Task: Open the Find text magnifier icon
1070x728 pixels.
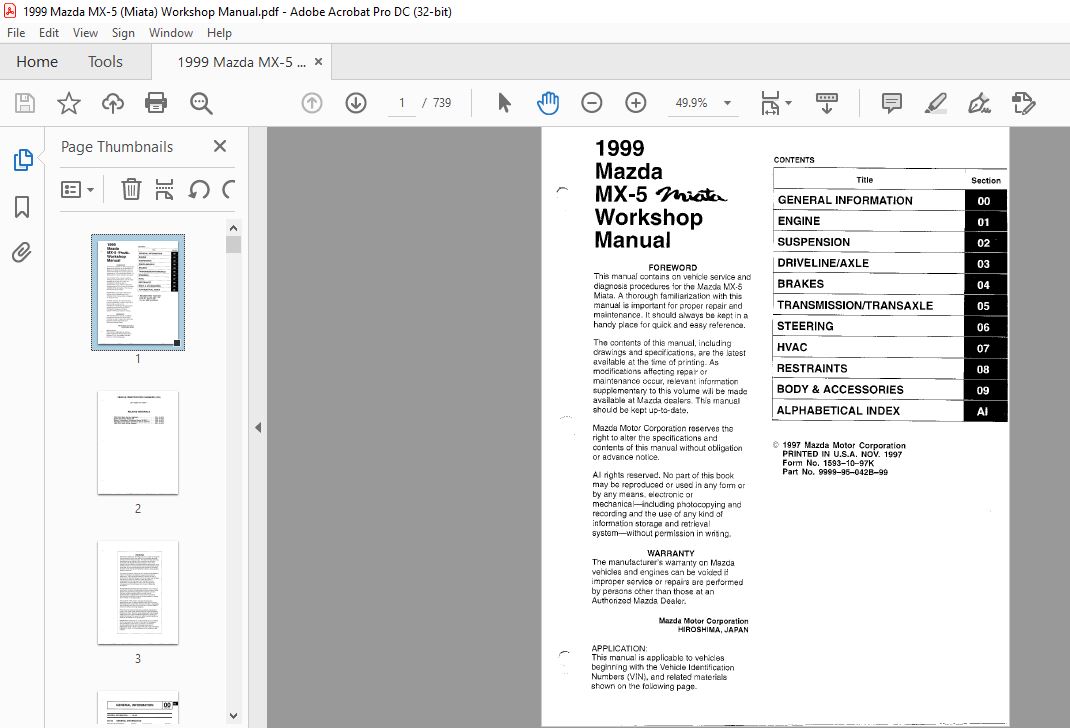Action: click(201, 103)
